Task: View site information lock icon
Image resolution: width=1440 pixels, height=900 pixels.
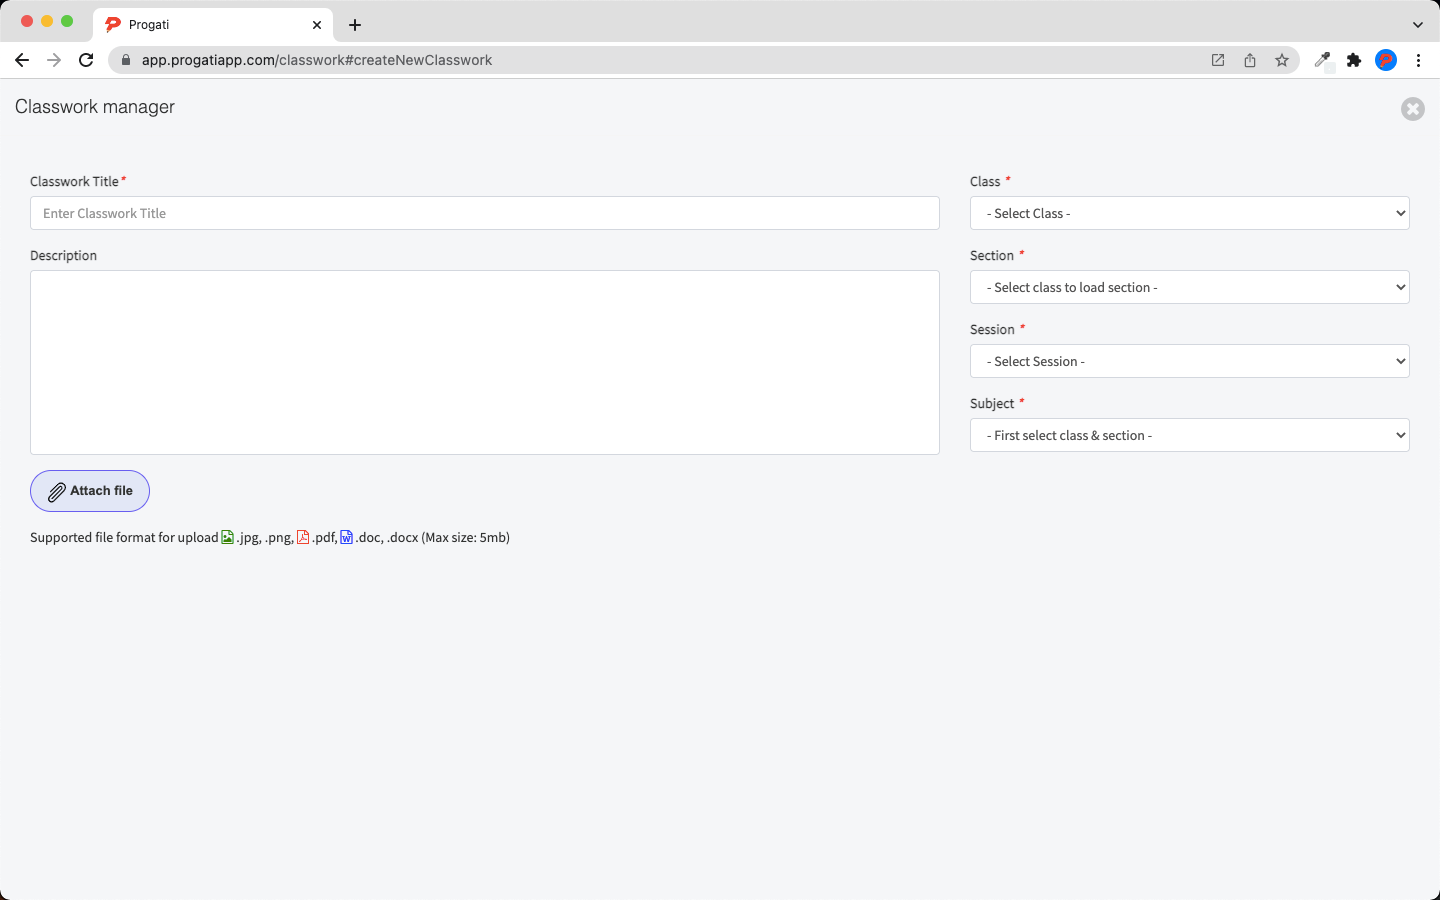Action: click(x=126, y=60)
